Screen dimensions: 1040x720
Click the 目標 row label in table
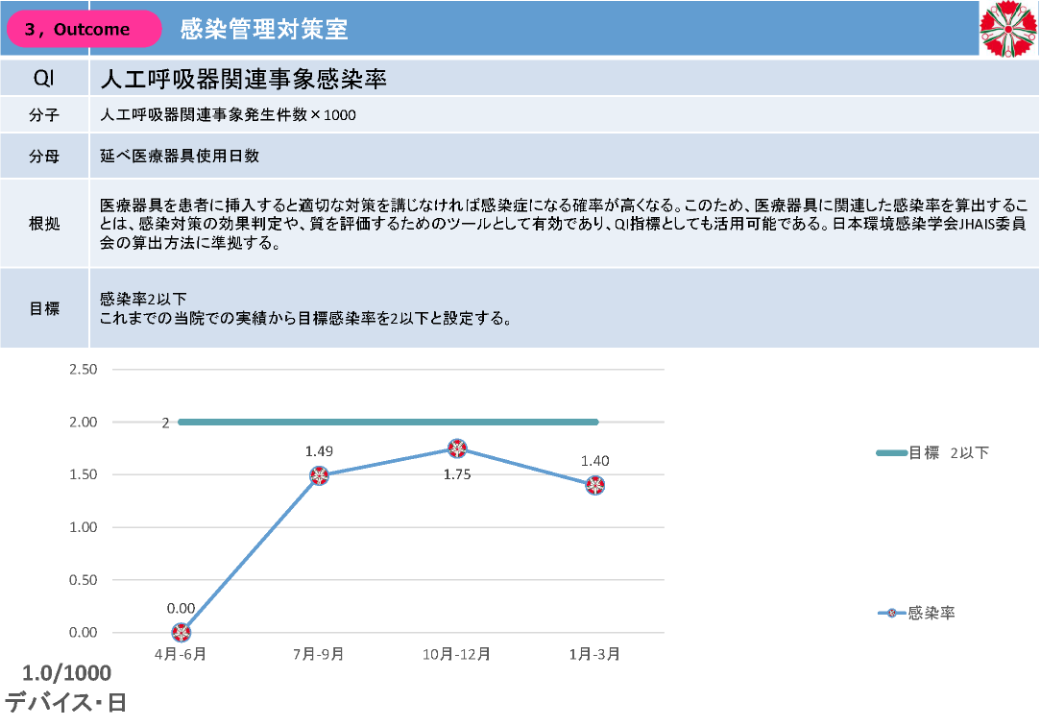click(44, 308)
